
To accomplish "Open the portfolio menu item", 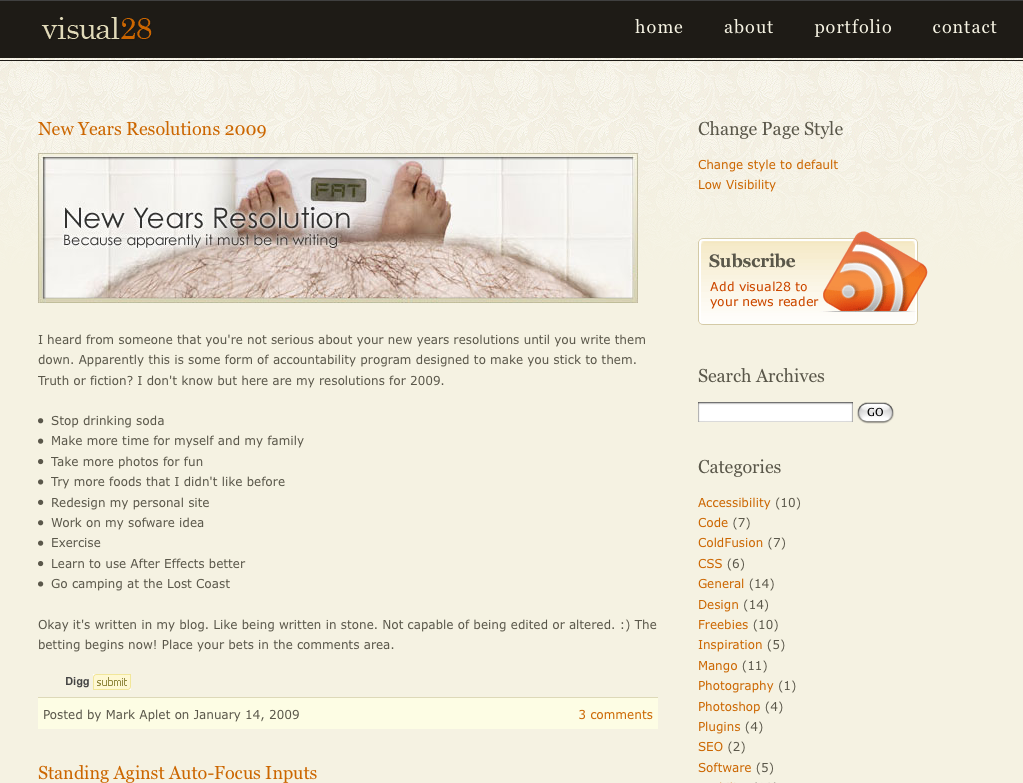I will coord(853,27).
